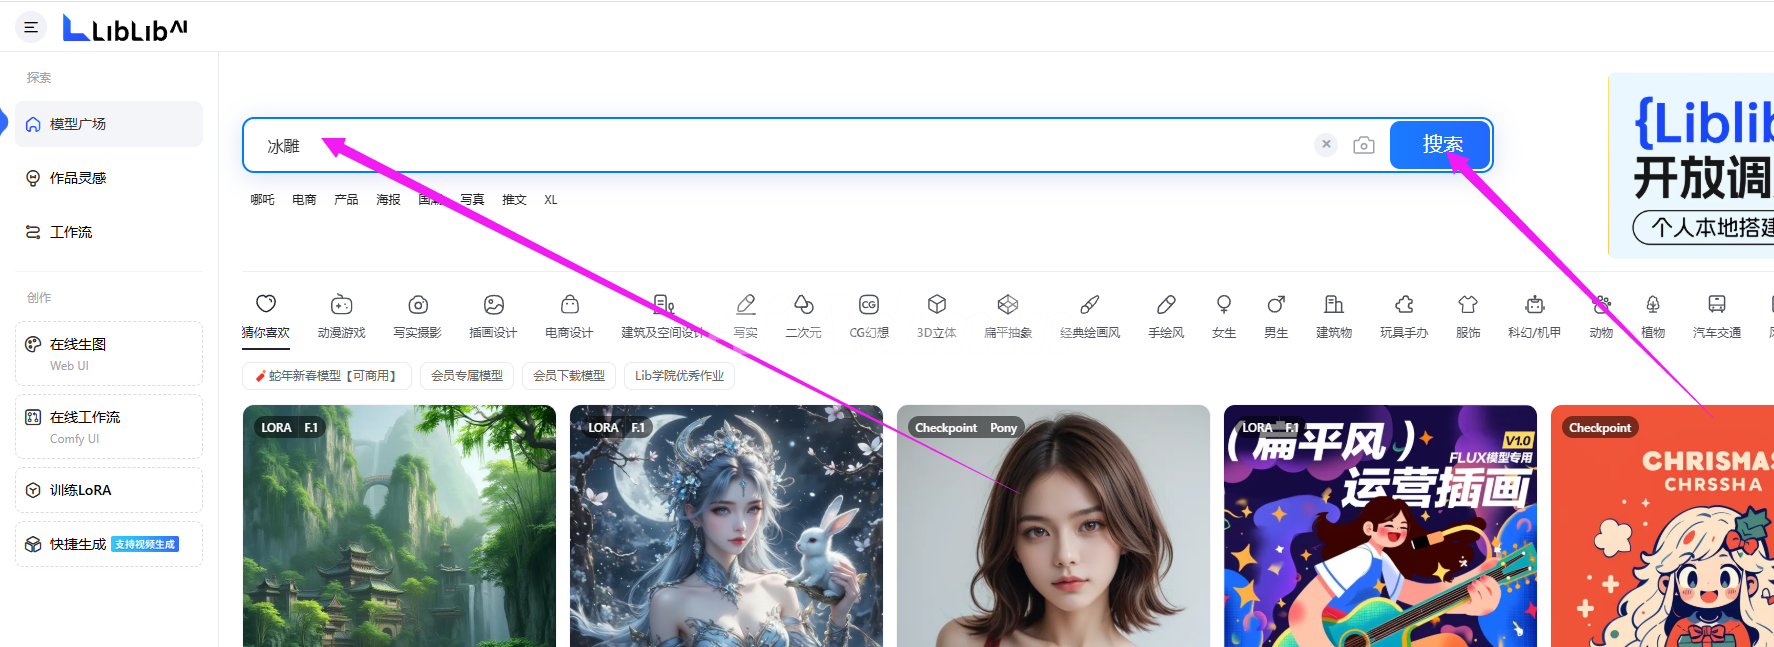The height and width of the screenshot is (647, 1774).
Task: Filter by 会员专属模型 tag
Action: 467,376
